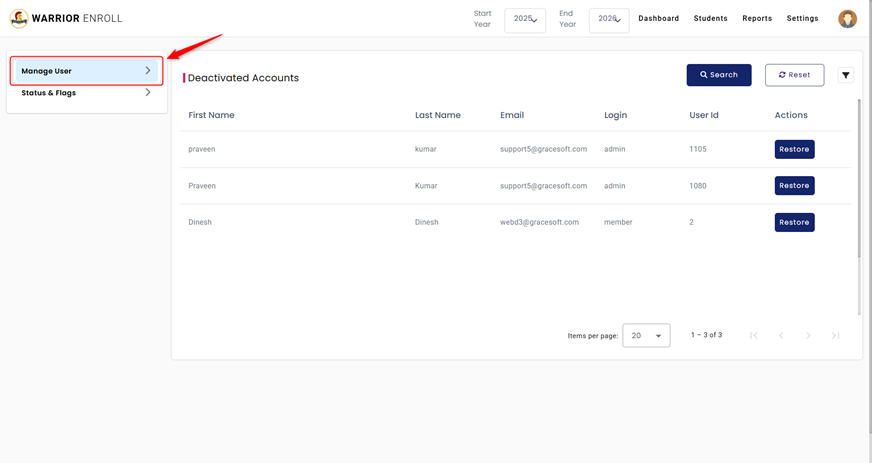Open the Students menu
This screenshot has height=463, width=872.
click(x=710, y=18)
